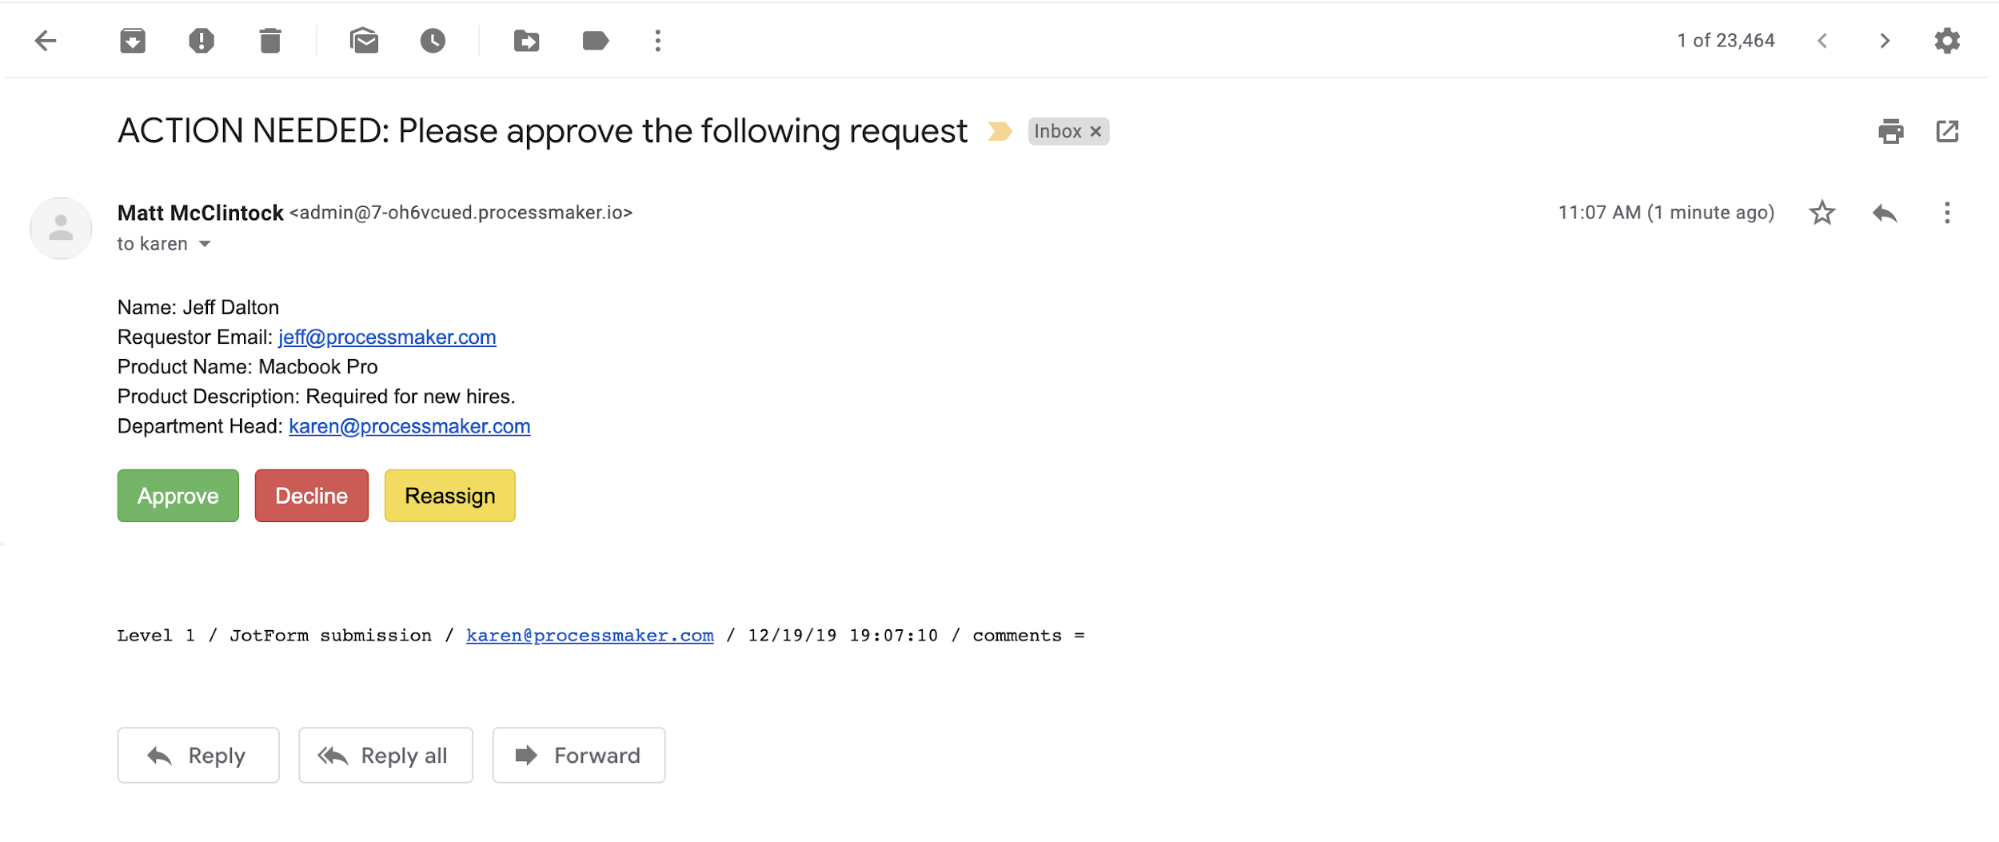Open toolbar's three-dot more menu

[658, 41]
